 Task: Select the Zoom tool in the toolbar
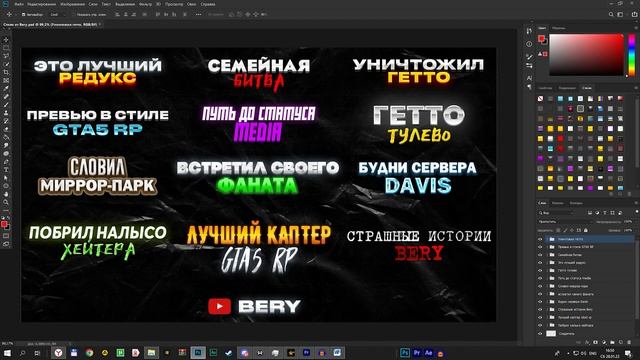click(x=6, y=202)
